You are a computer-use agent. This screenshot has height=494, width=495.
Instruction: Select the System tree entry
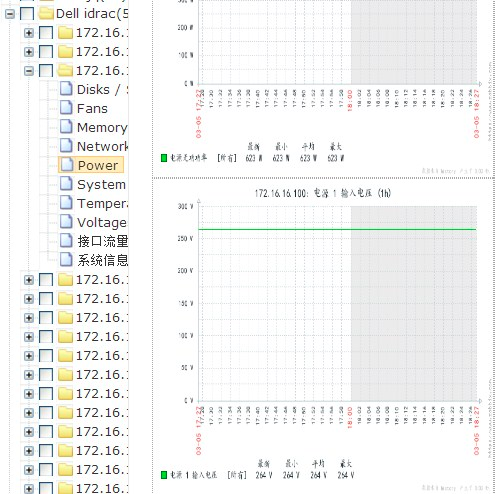click(x=101, y=184)
